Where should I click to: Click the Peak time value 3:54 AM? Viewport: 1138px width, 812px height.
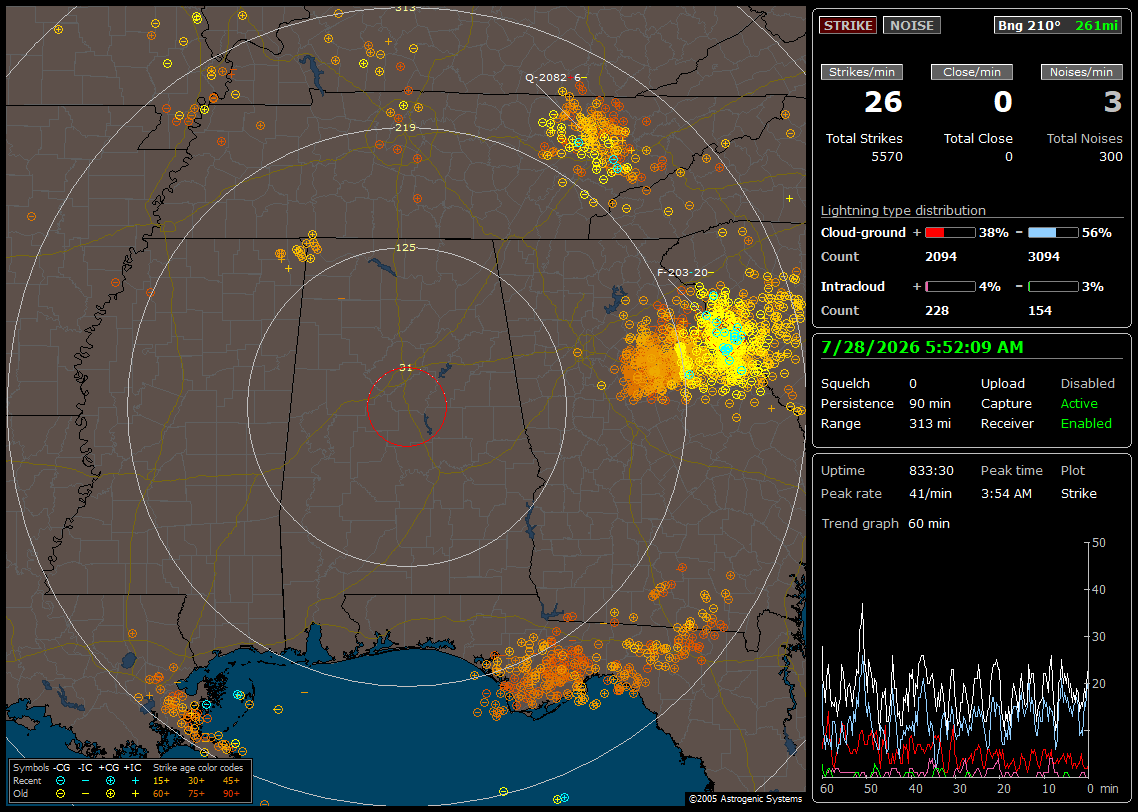(x=1006, y=493)
